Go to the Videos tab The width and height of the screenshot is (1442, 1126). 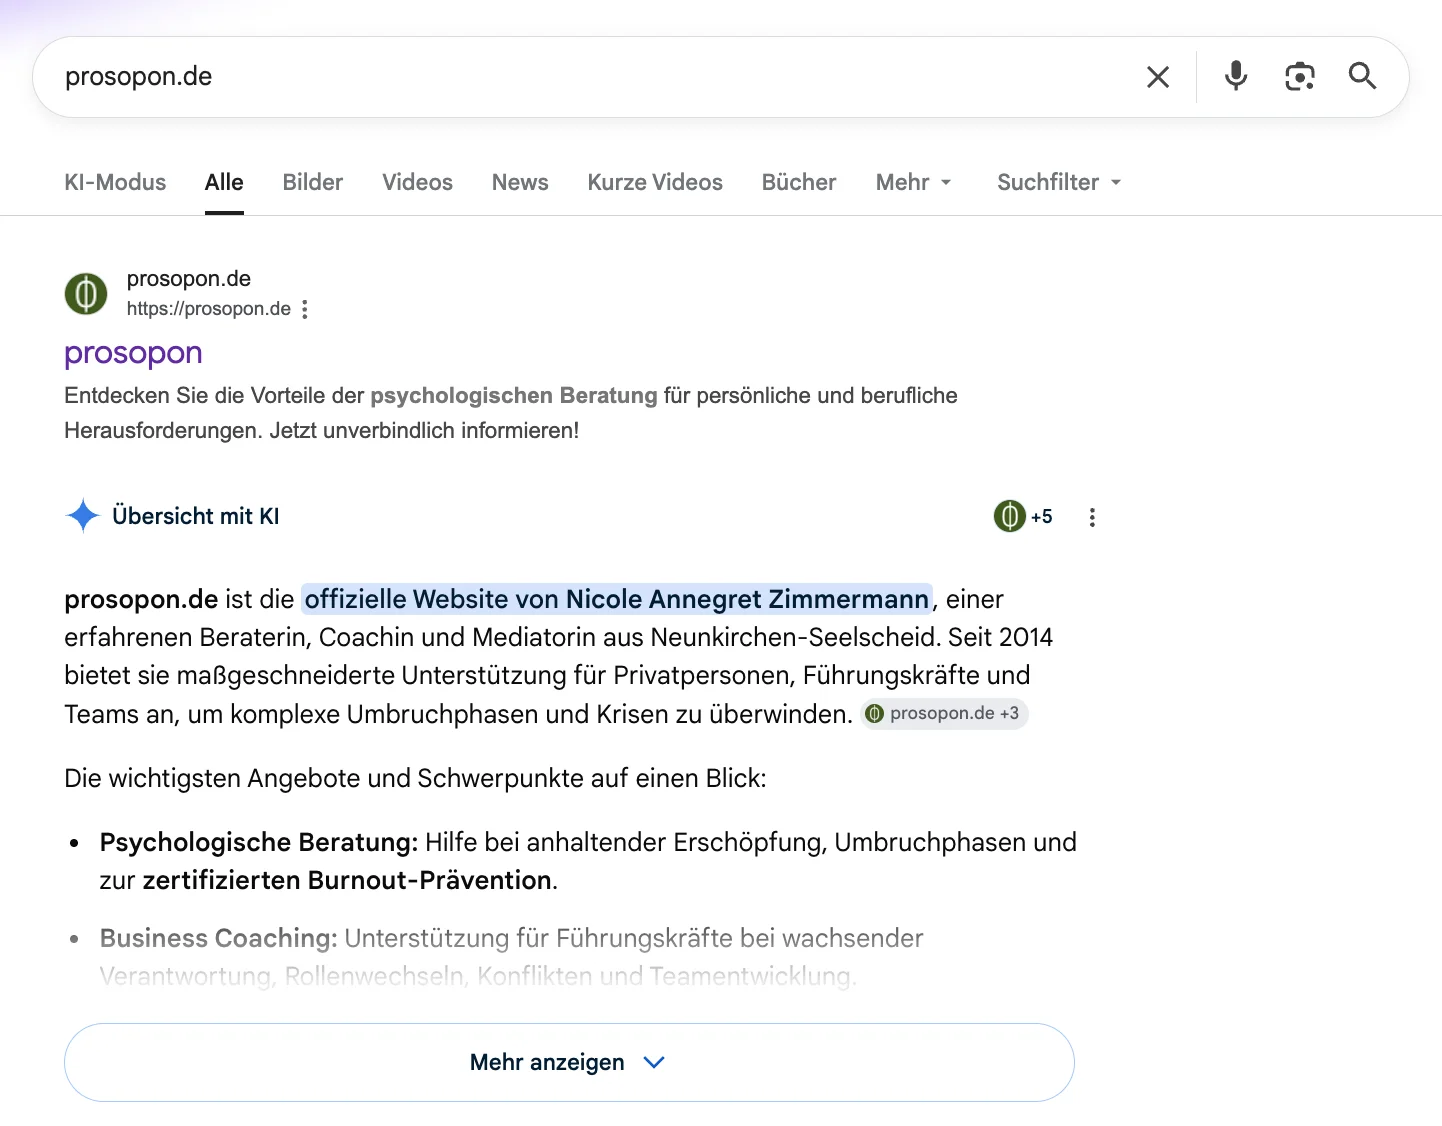click(x=417, y=182)
